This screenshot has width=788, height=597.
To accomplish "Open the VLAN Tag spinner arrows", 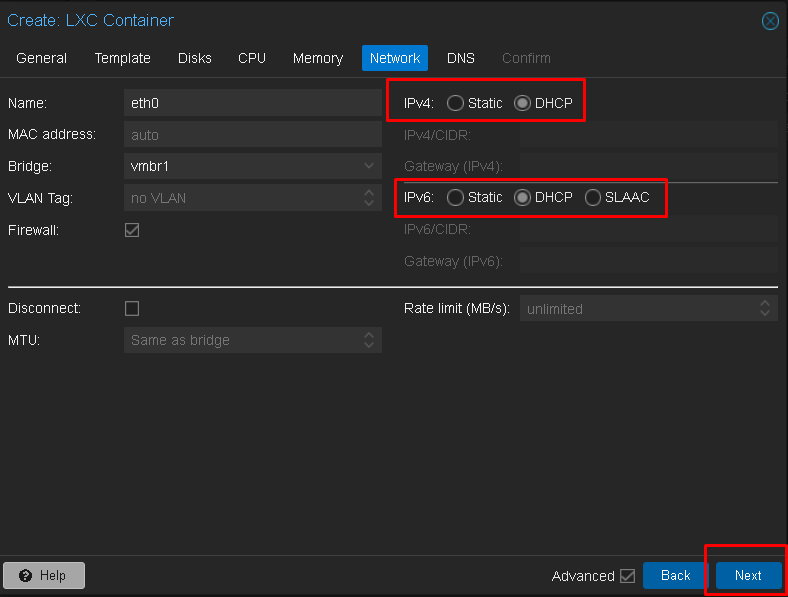I will click(x=369, y=198).
